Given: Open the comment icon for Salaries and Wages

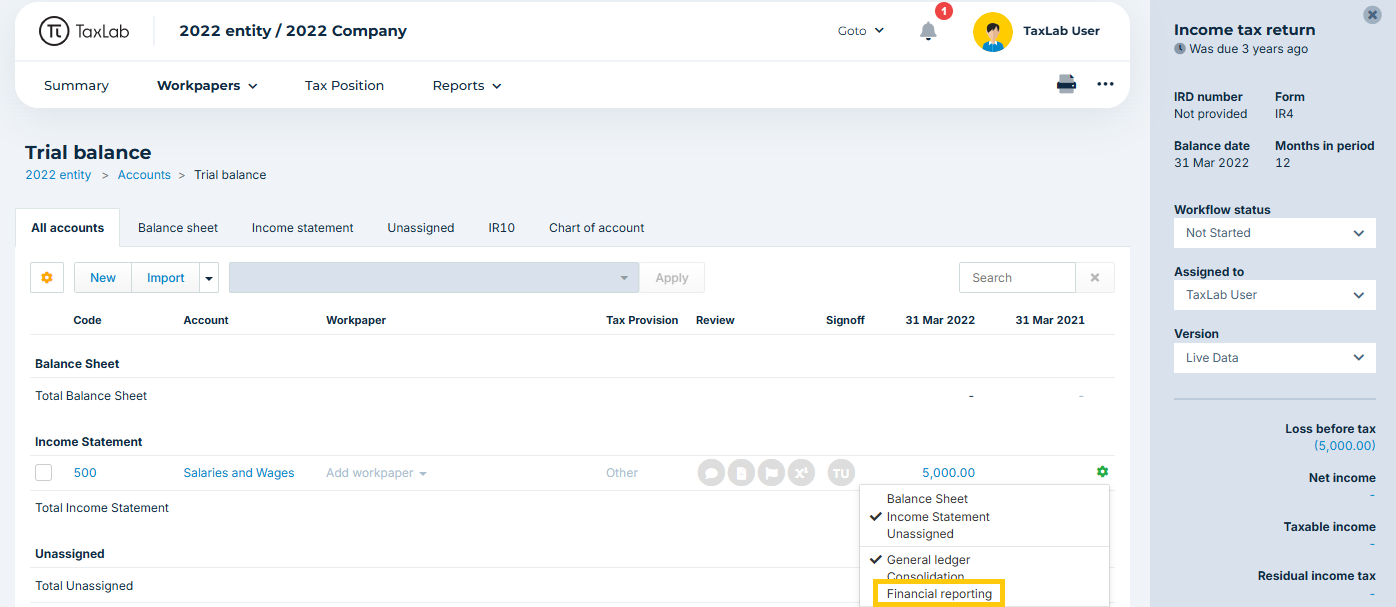Looking at the screenshot, I should (711, 473).
